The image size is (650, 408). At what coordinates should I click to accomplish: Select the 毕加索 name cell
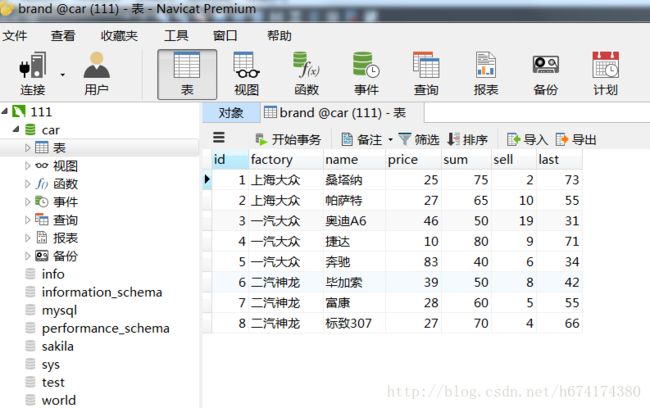click(x=354, y=282)
